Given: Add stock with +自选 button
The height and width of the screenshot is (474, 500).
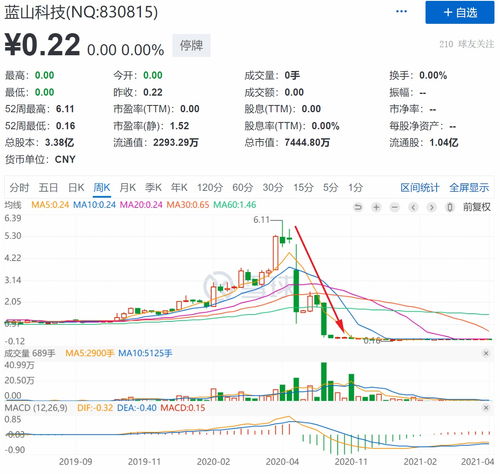Looking at the screenshot, I should pos(460,12).
